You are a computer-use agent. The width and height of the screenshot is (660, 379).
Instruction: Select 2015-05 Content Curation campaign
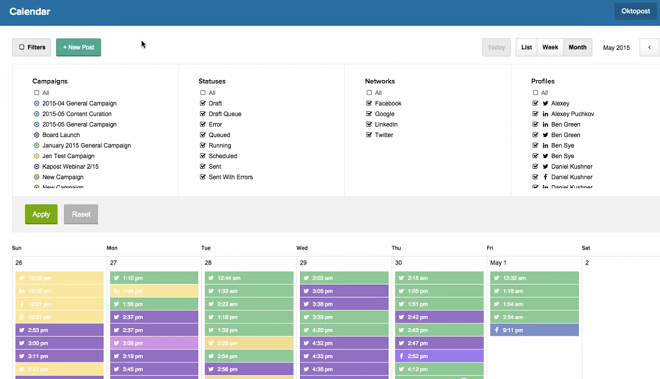pyautogui.click(x=37, y=114)
